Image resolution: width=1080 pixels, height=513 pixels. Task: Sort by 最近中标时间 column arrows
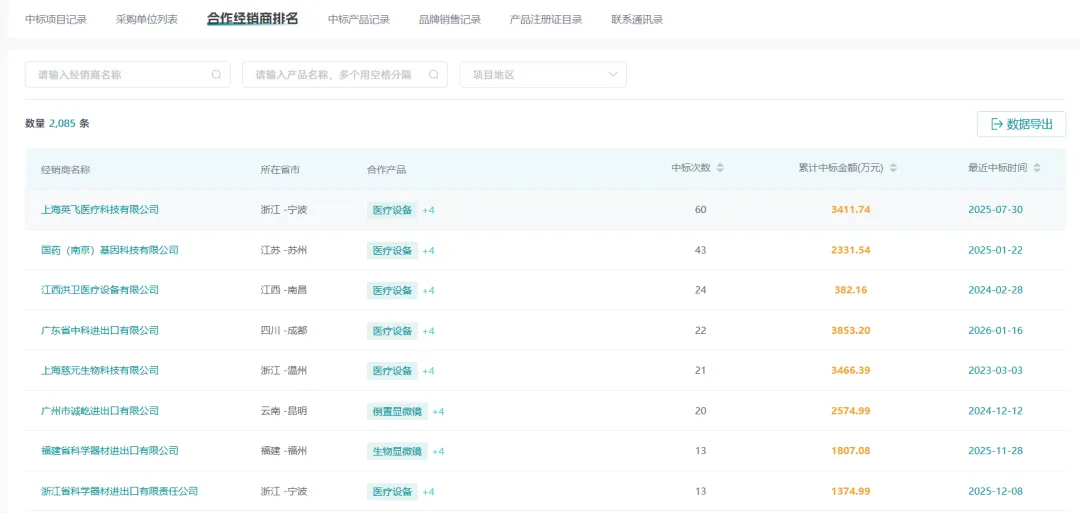(x=1037, y=168)
